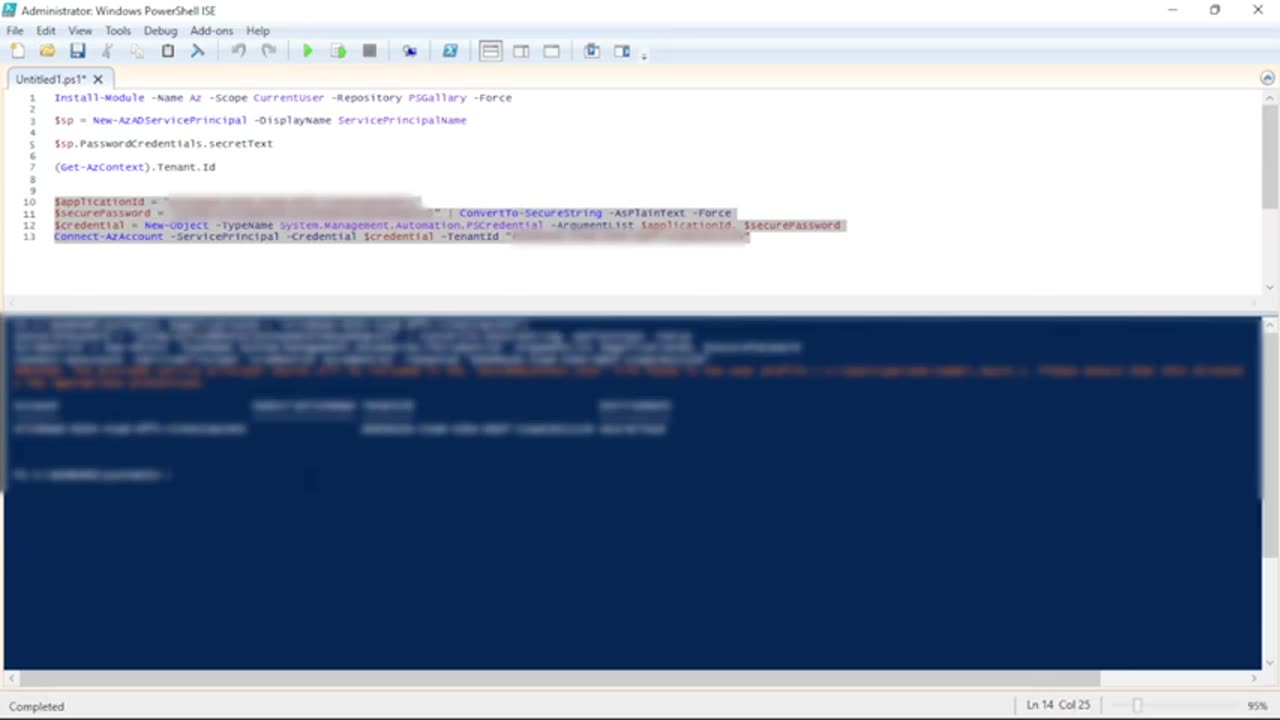This screenshot has height=720, width=1280.
Task: Click Connect-AzAccount on line 13
Action: pyautogui.click(x=108, y=237)
